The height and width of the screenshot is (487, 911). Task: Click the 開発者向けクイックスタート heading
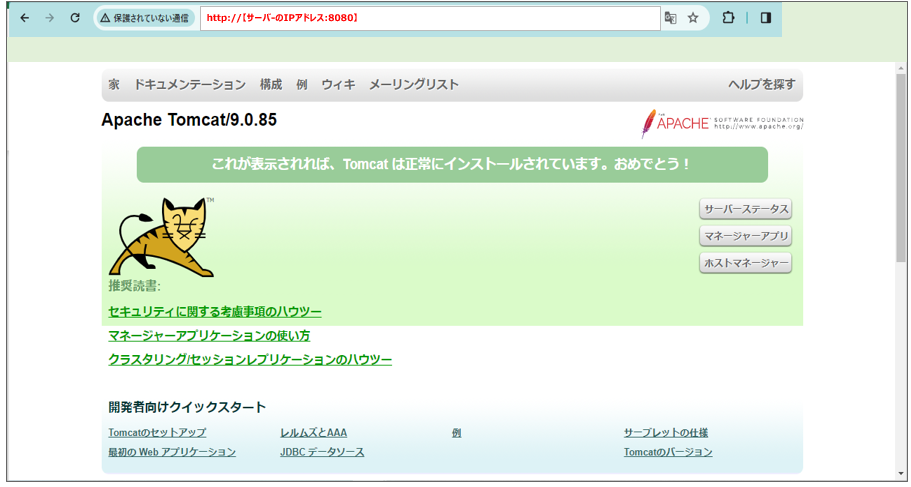click(x=187, y=407)
